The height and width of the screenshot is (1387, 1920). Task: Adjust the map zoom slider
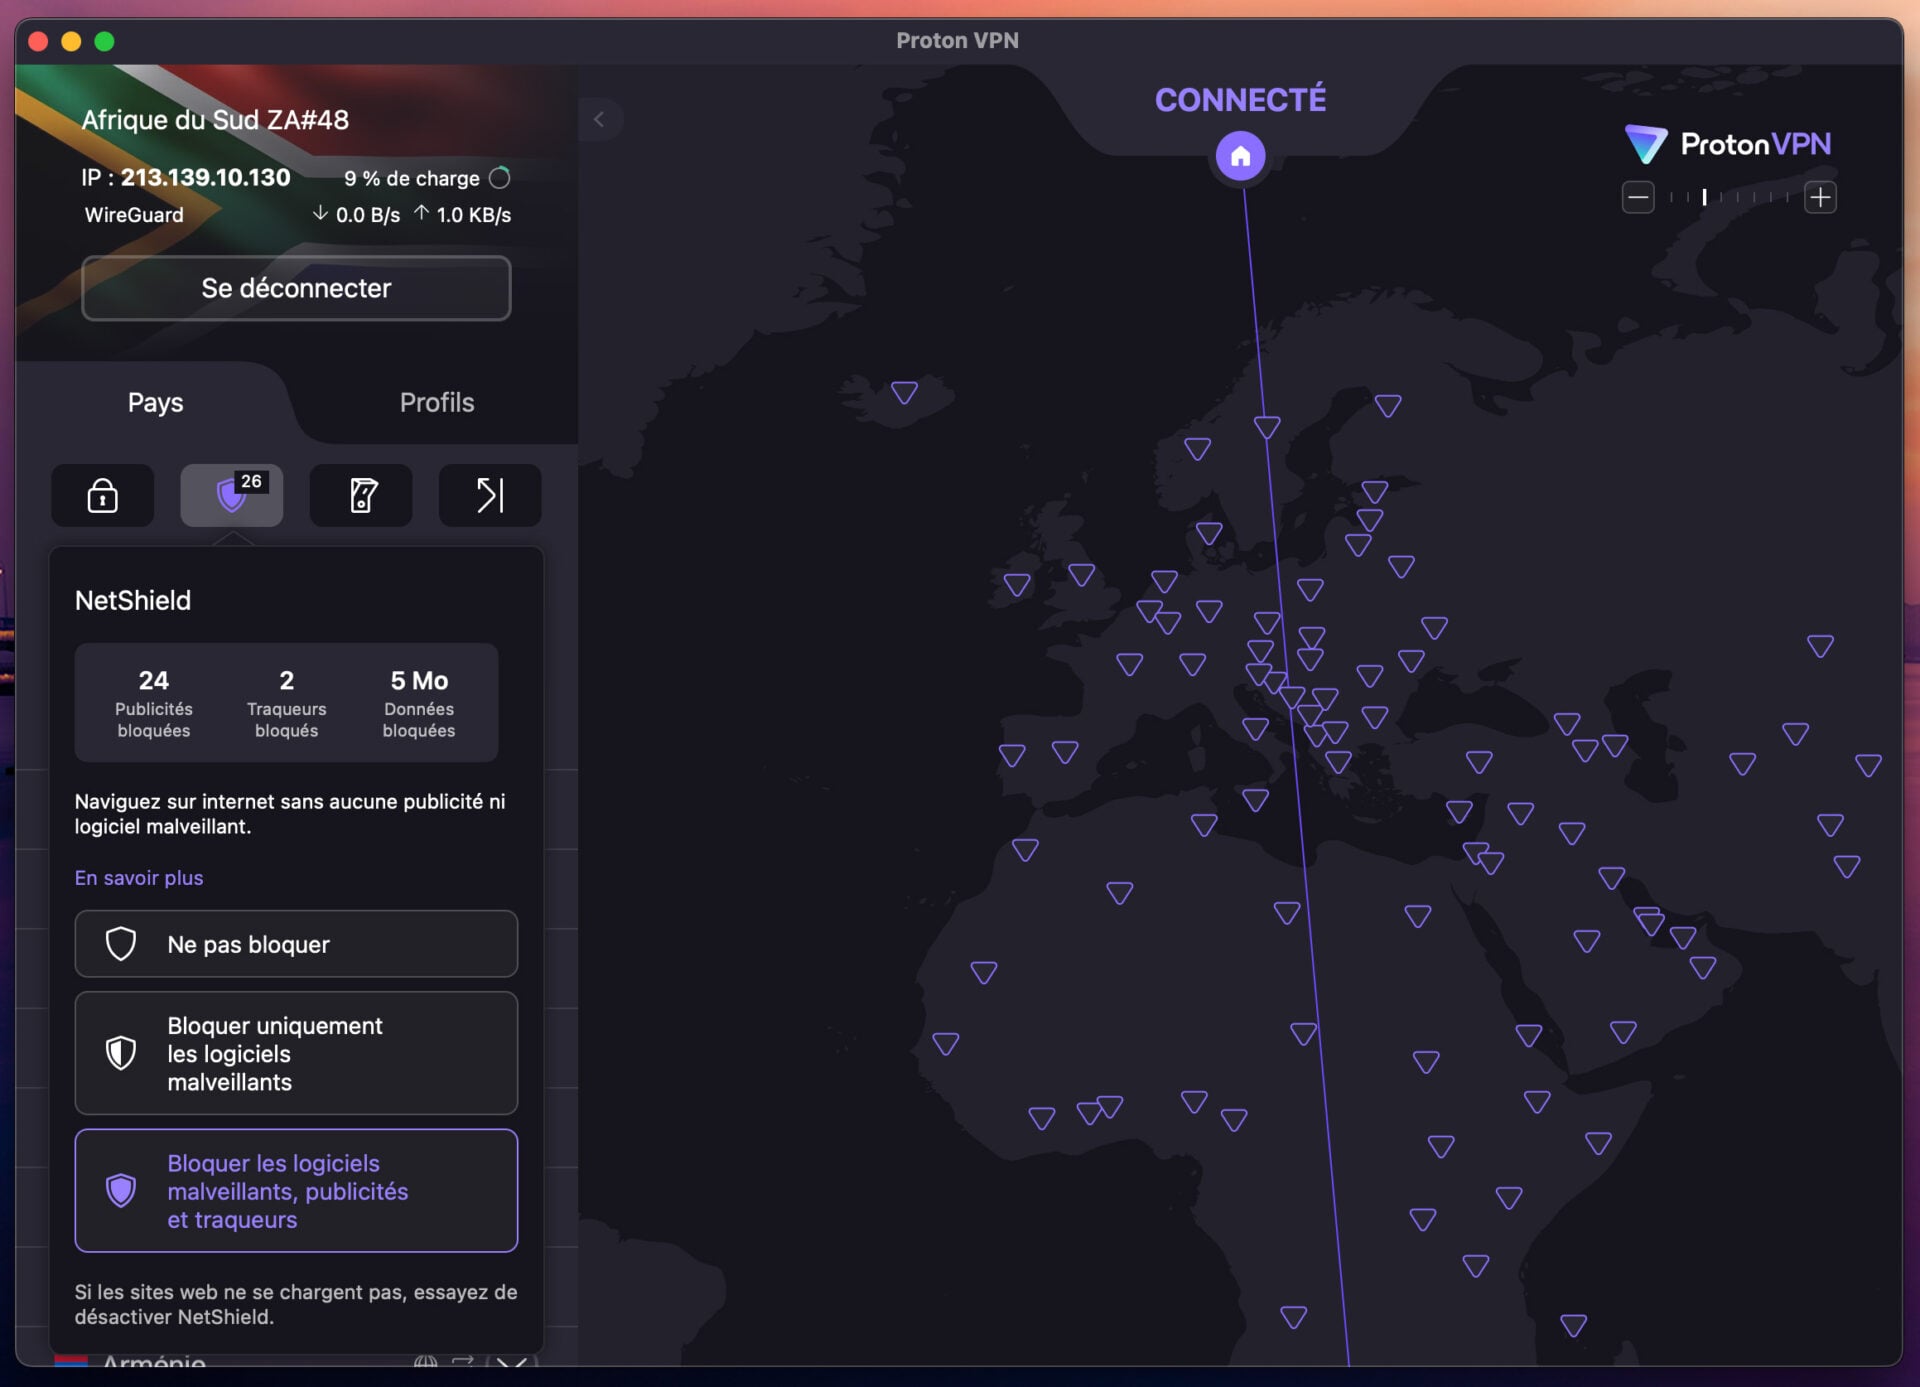(x=1729, y=197)
